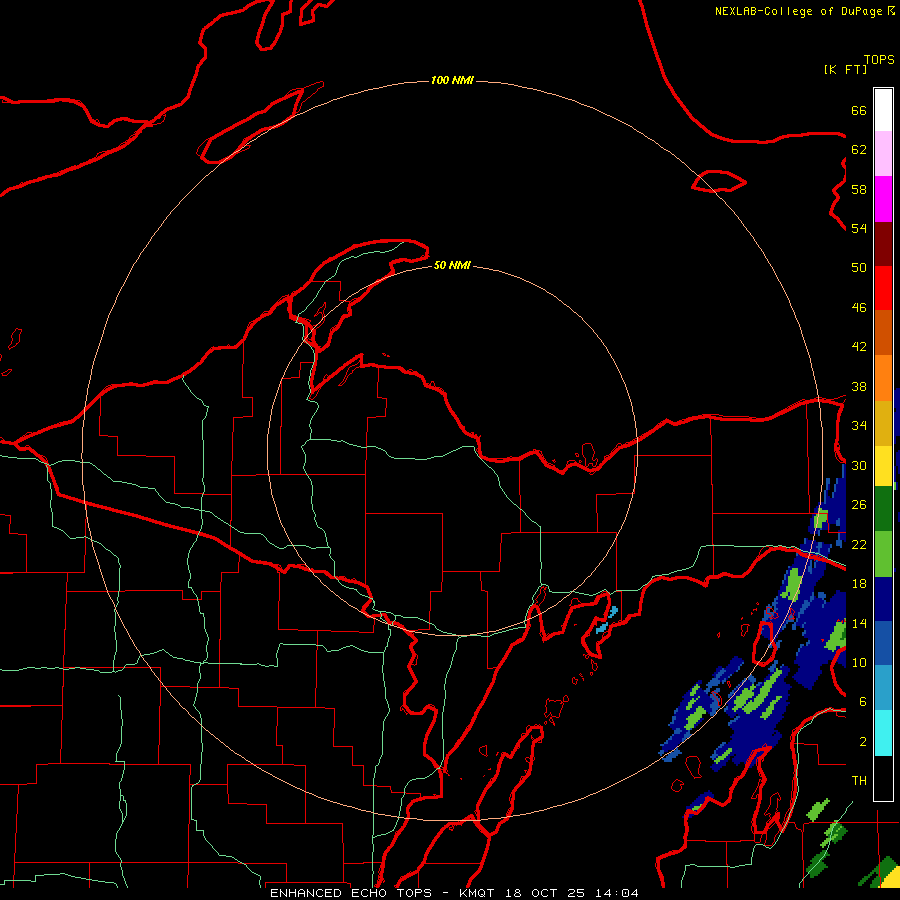The height and width of the screenshot is (900, 900).
Task: Click the gold 34 kft legend swatch
Action: pyautogui.click(x=883, y=423)
